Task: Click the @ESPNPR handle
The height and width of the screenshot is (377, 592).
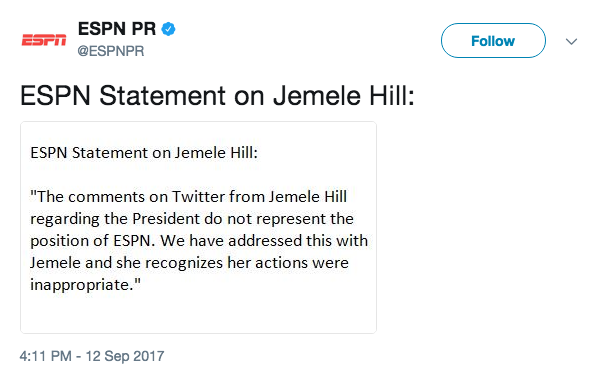Action: (x=111, y=51)
